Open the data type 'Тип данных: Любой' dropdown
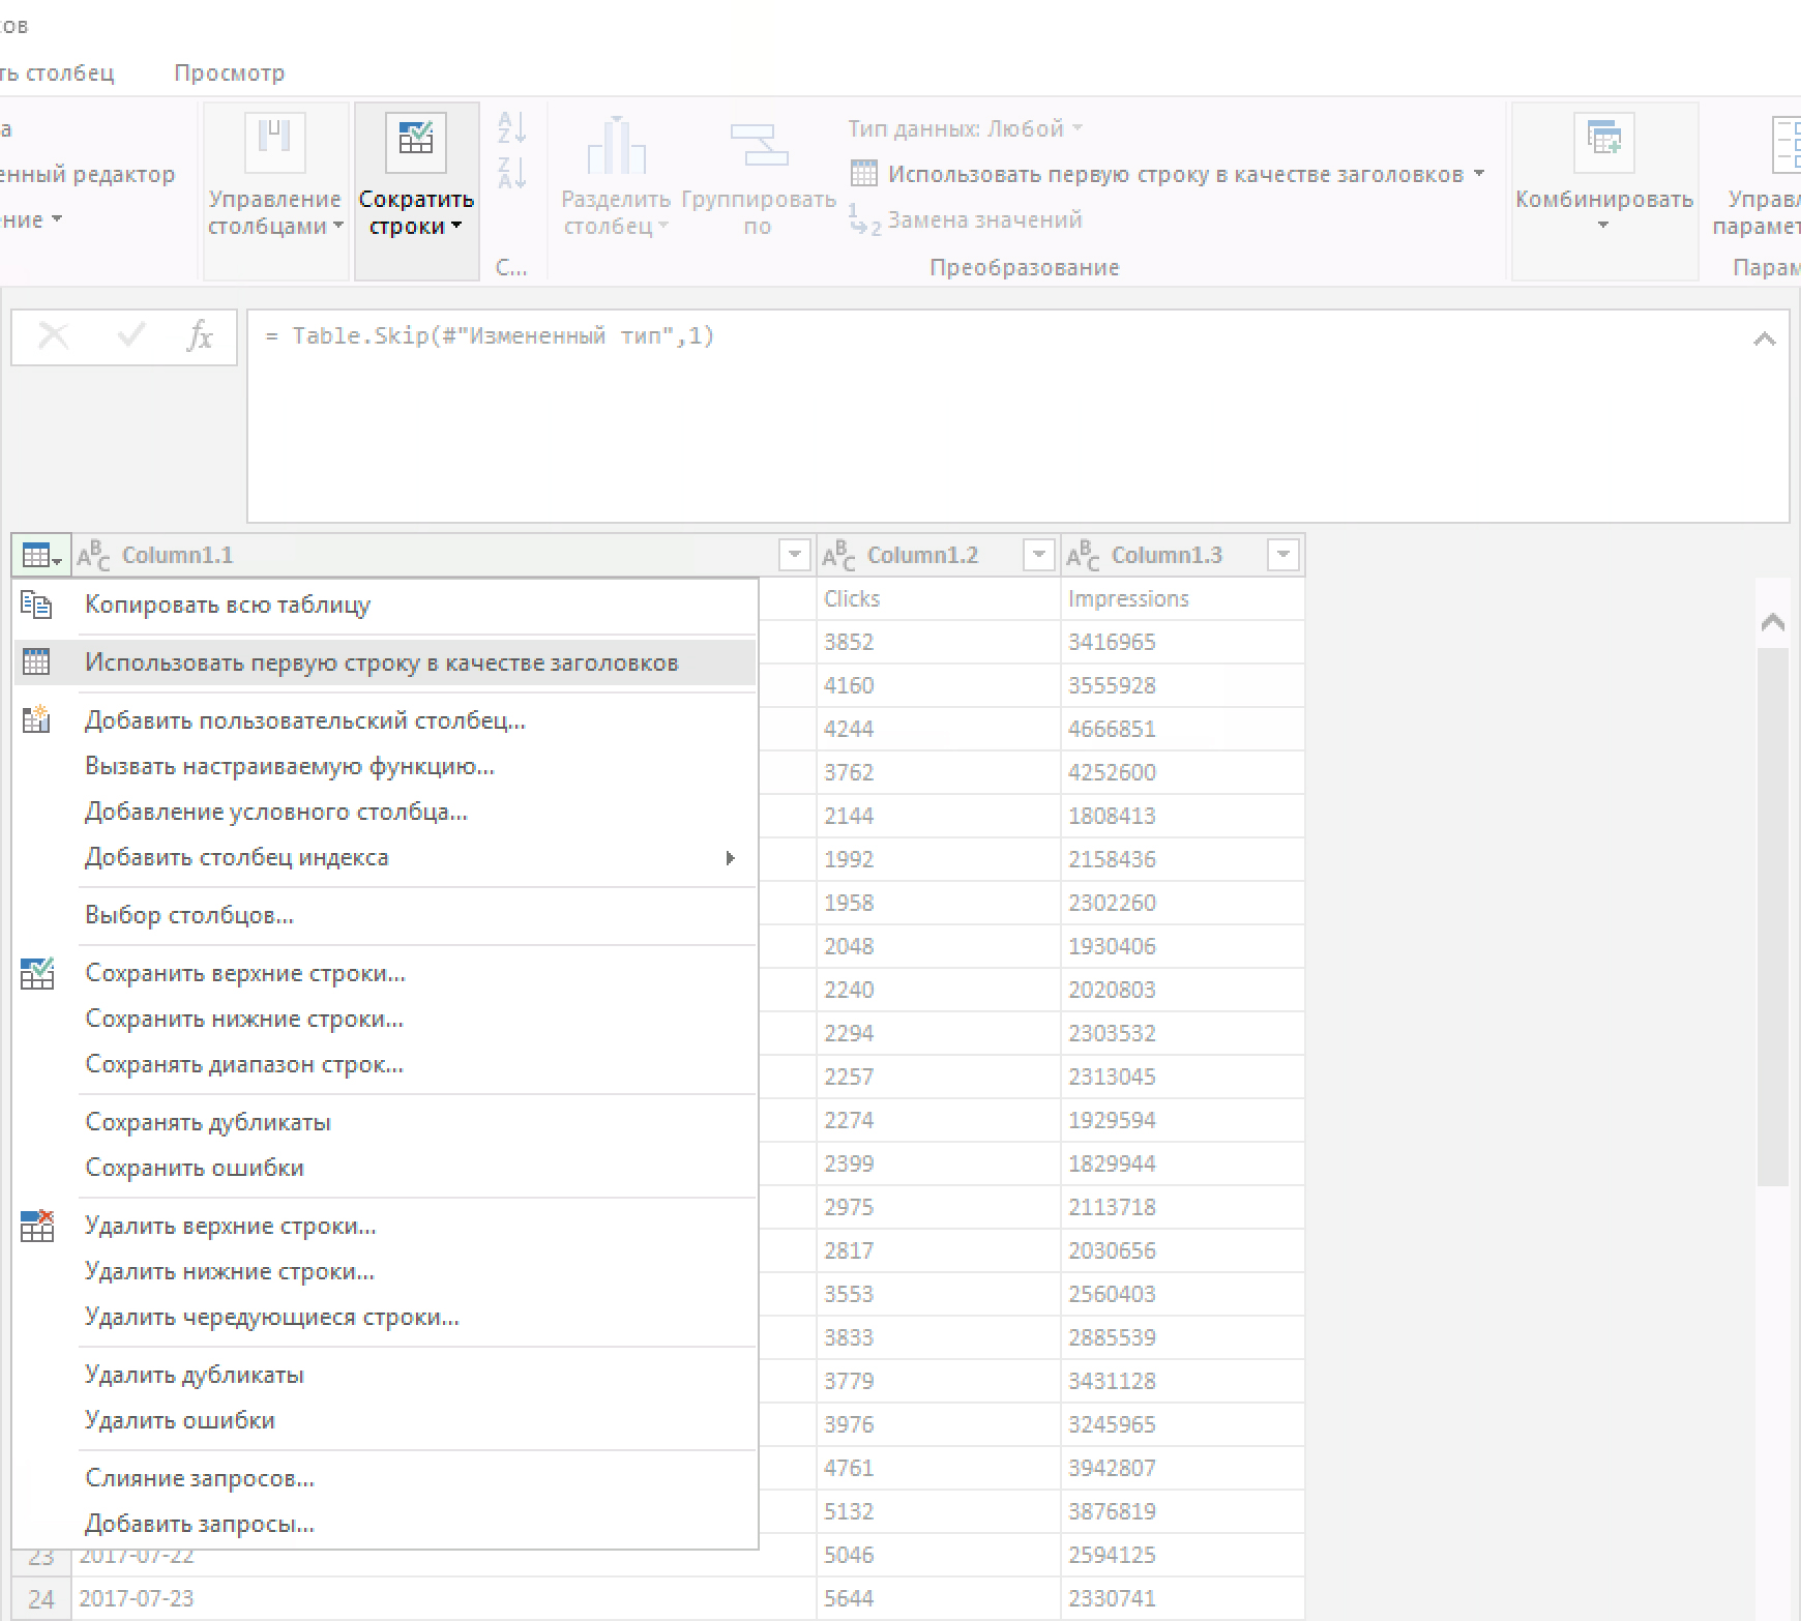Image resolution: width=1801 pixels, height=1621 pixels. (966, 129)
